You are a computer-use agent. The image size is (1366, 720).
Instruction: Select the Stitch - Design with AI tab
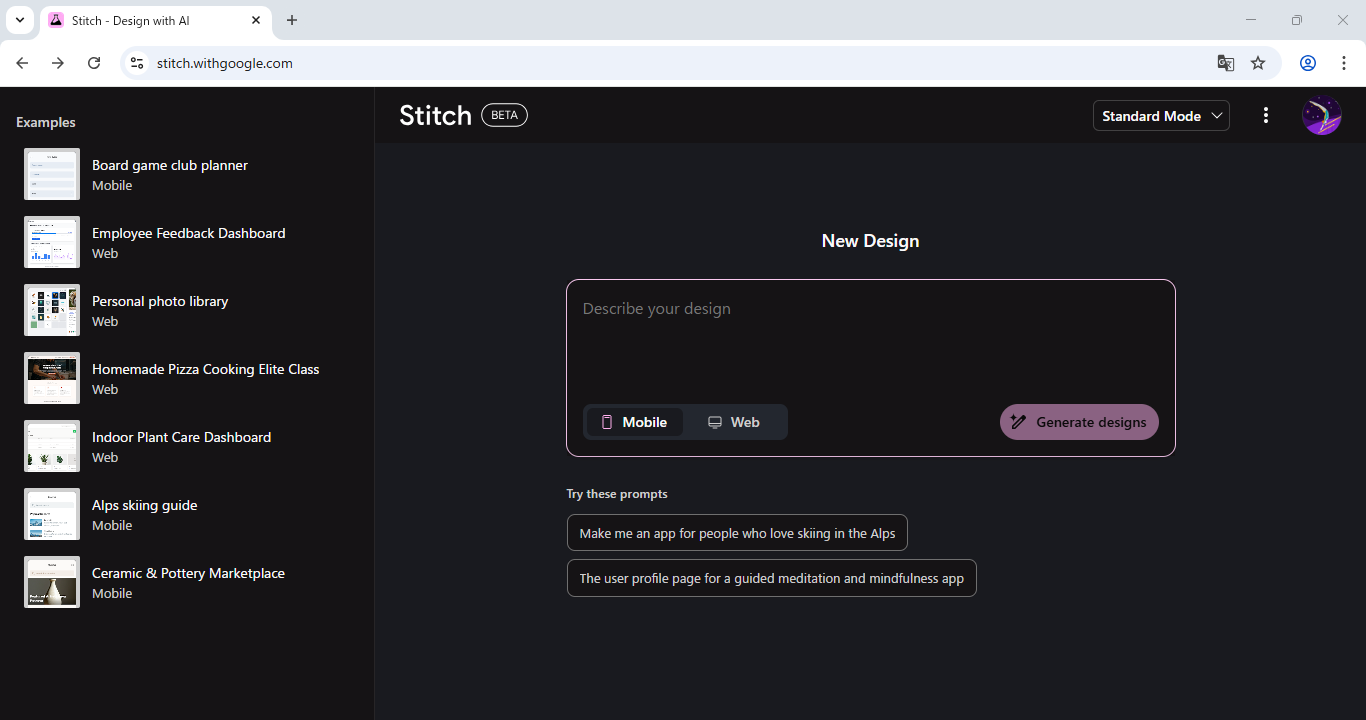click(x=155, y=21)
